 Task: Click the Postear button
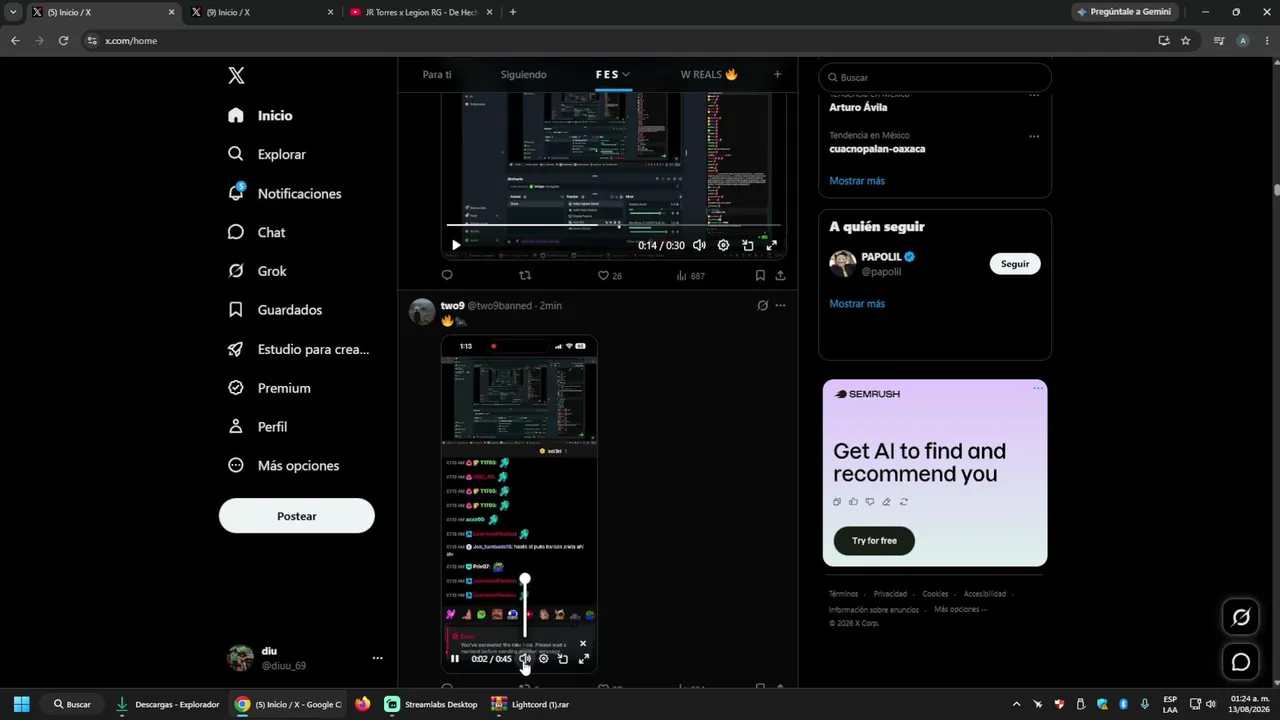click(297, 516)
